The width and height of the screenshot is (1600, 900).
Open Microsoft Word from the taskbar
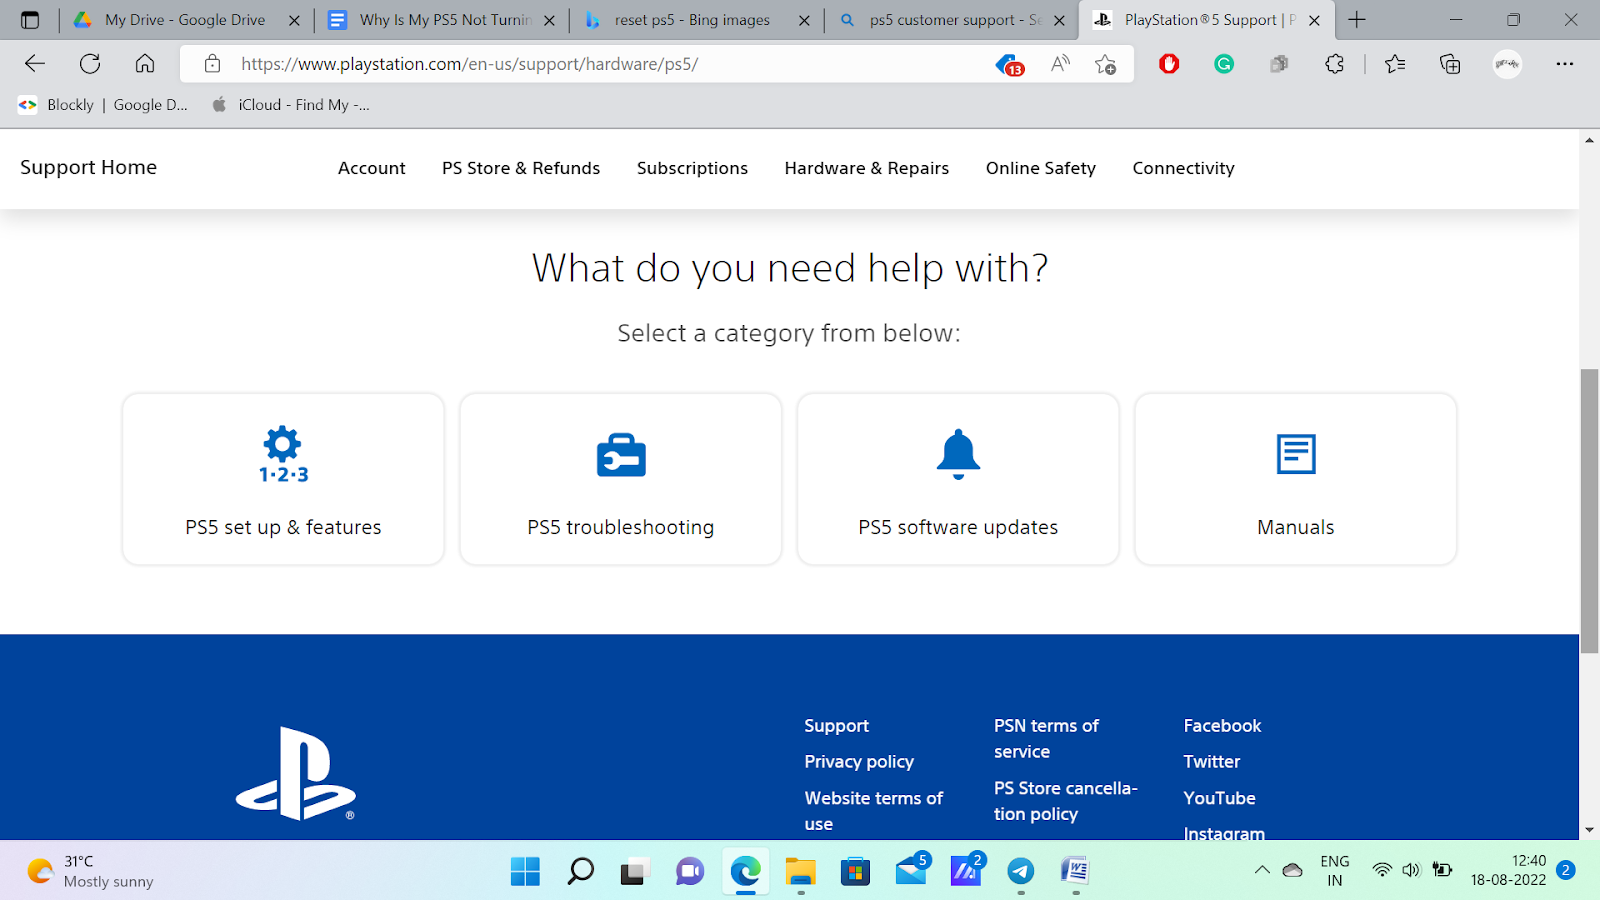coord(1075,871)
